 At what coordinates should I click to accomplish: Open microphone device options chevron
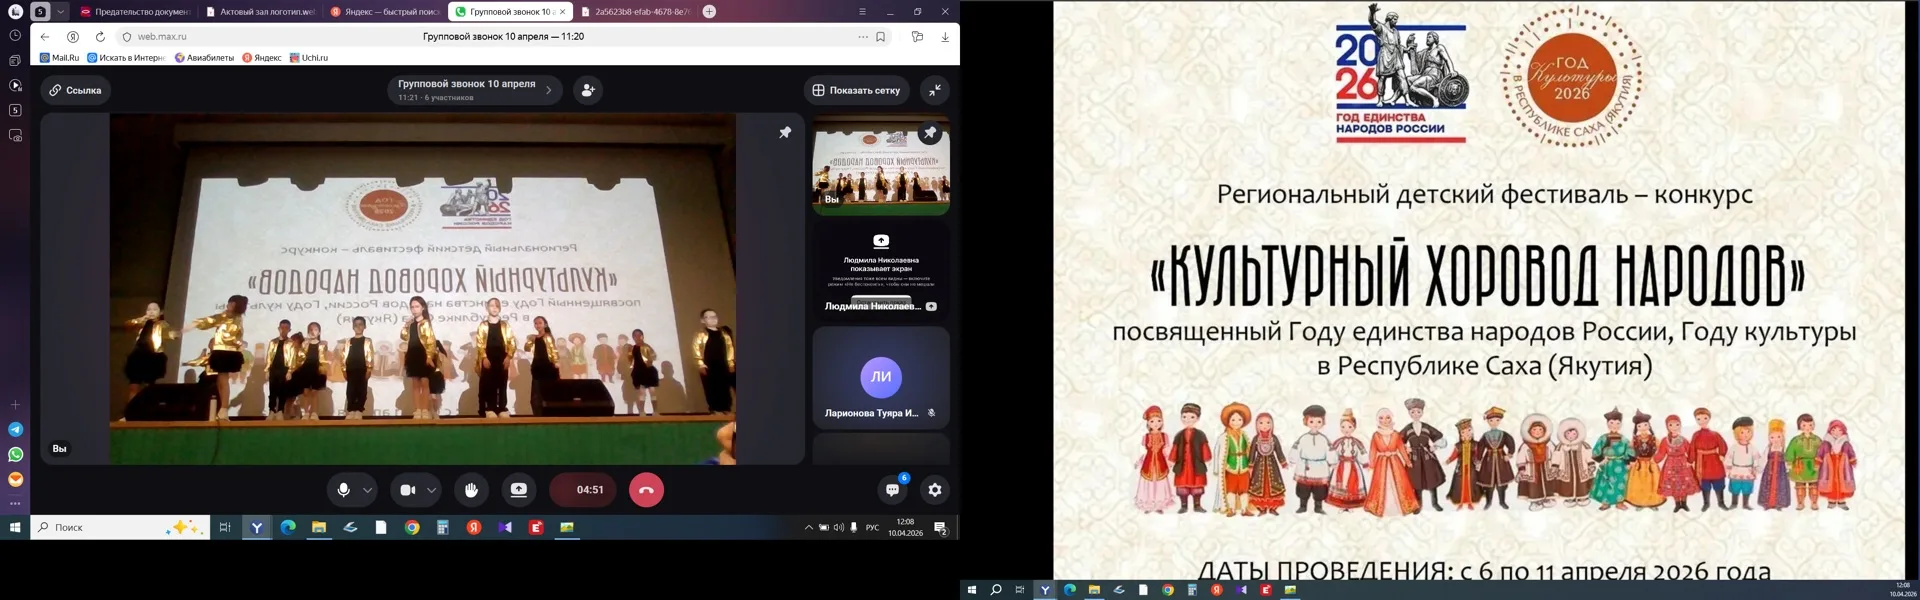coord(368,490)
